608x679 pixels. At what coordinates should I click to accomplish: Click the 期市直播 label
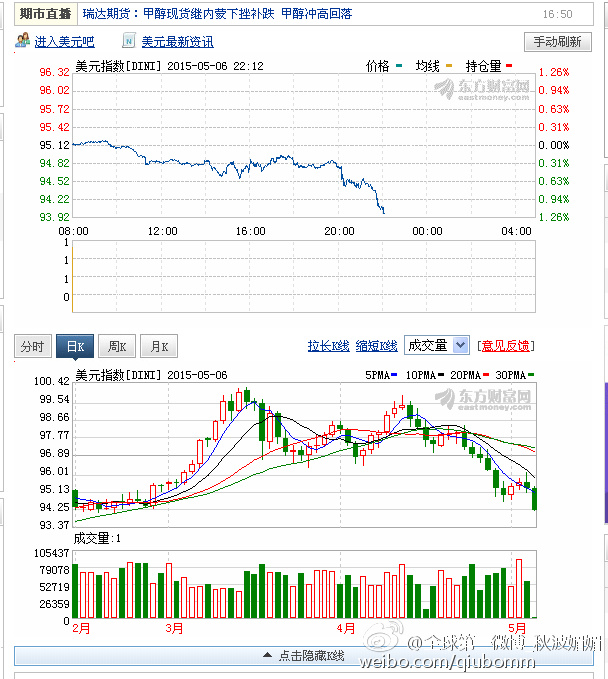[x=45, y=14]
